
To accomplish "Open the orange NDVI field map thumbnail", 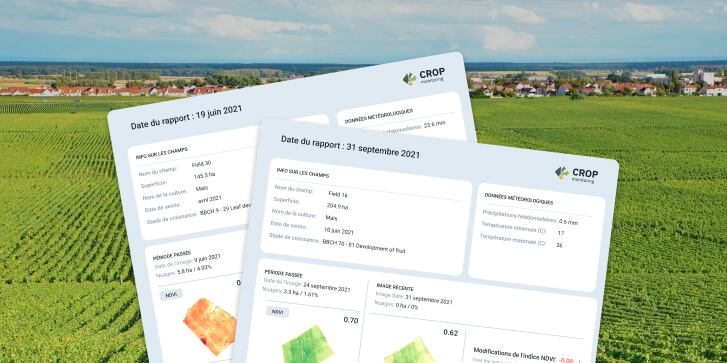I will (210, 326).
